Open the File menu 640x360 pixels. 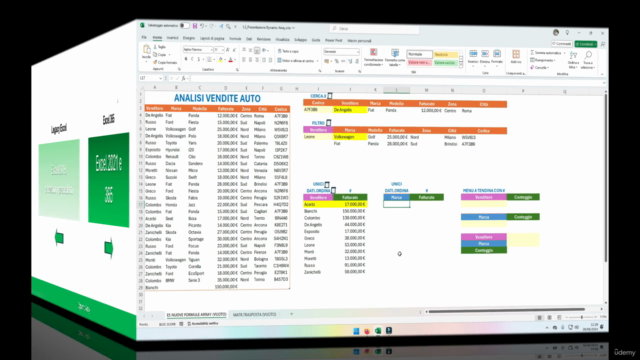coord(144,38)
